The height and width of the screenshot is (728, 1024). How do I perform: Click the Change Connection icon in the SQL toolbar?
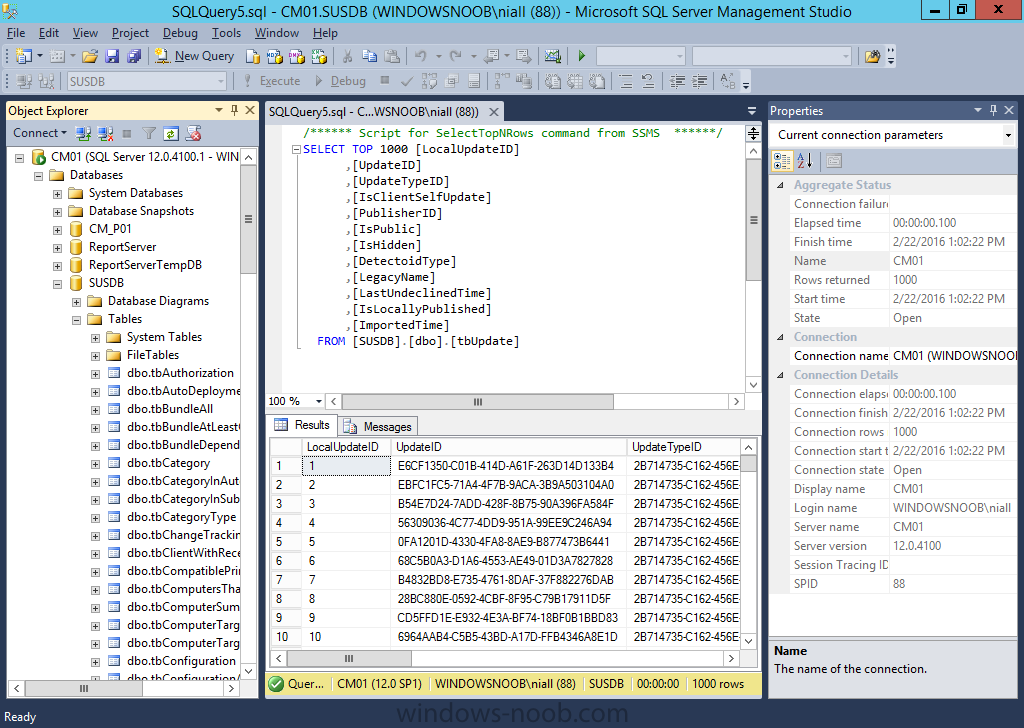click(x=46, y=82)
